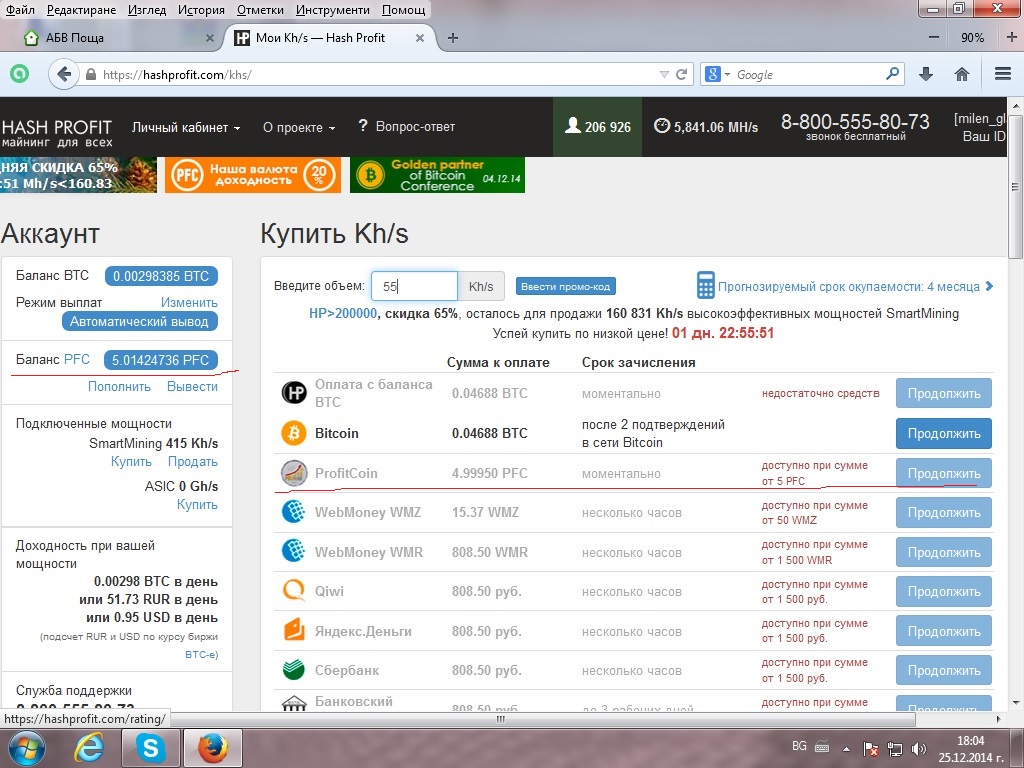Image resolution: width=1024 pixels, height=768 pixels.
Task: Click Продолжить for Bitcoin payment
Action: (x=944, y=434)
